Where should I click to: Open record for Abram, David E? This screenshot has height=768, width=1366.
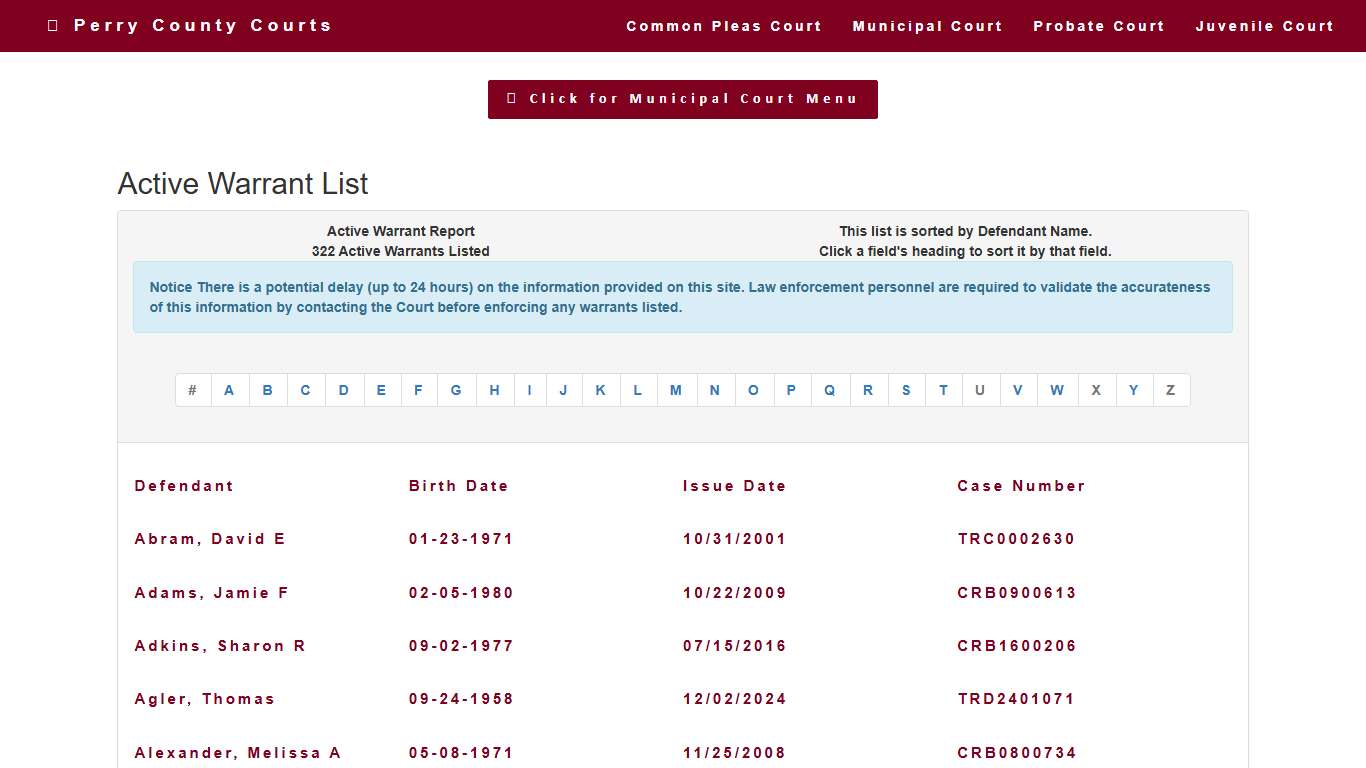point(210,539)
